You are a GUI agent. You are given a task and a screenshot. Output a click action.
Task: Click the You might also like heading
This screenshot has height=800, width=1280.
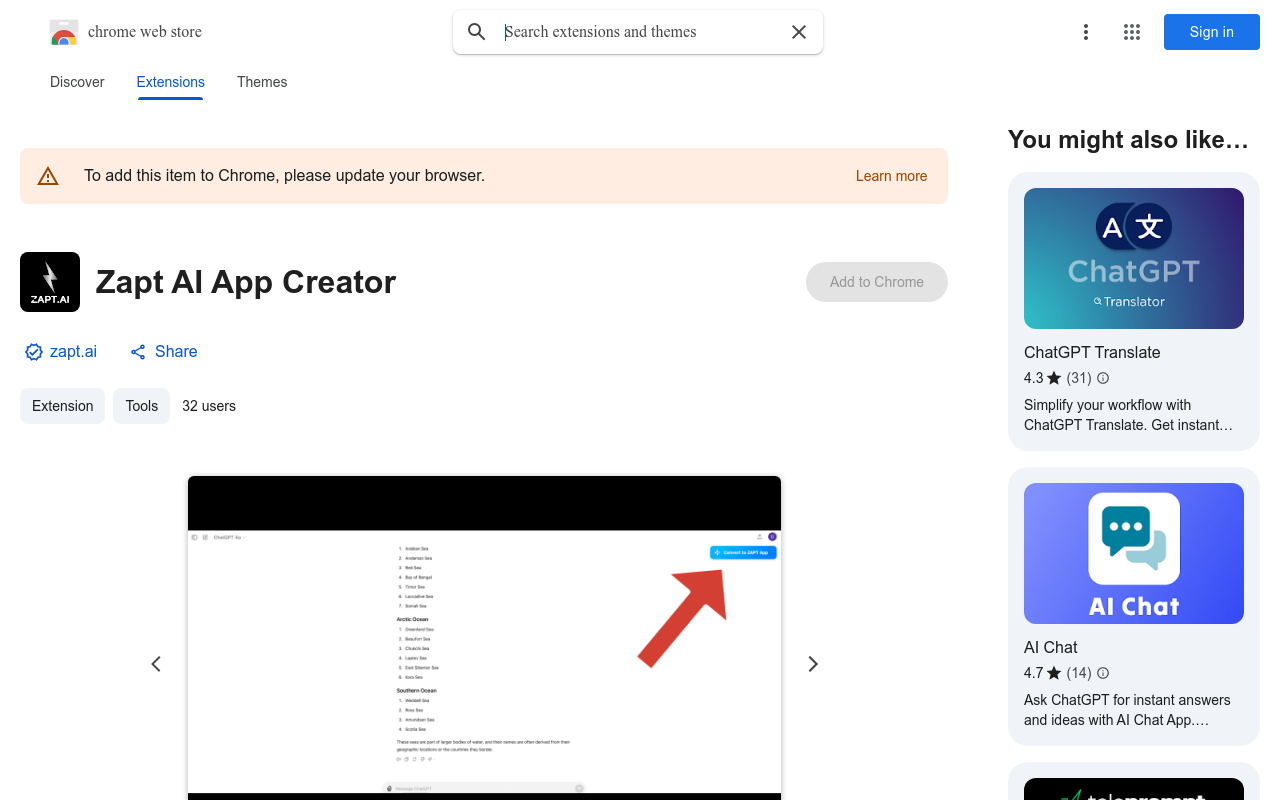[x=1128, y=140]
